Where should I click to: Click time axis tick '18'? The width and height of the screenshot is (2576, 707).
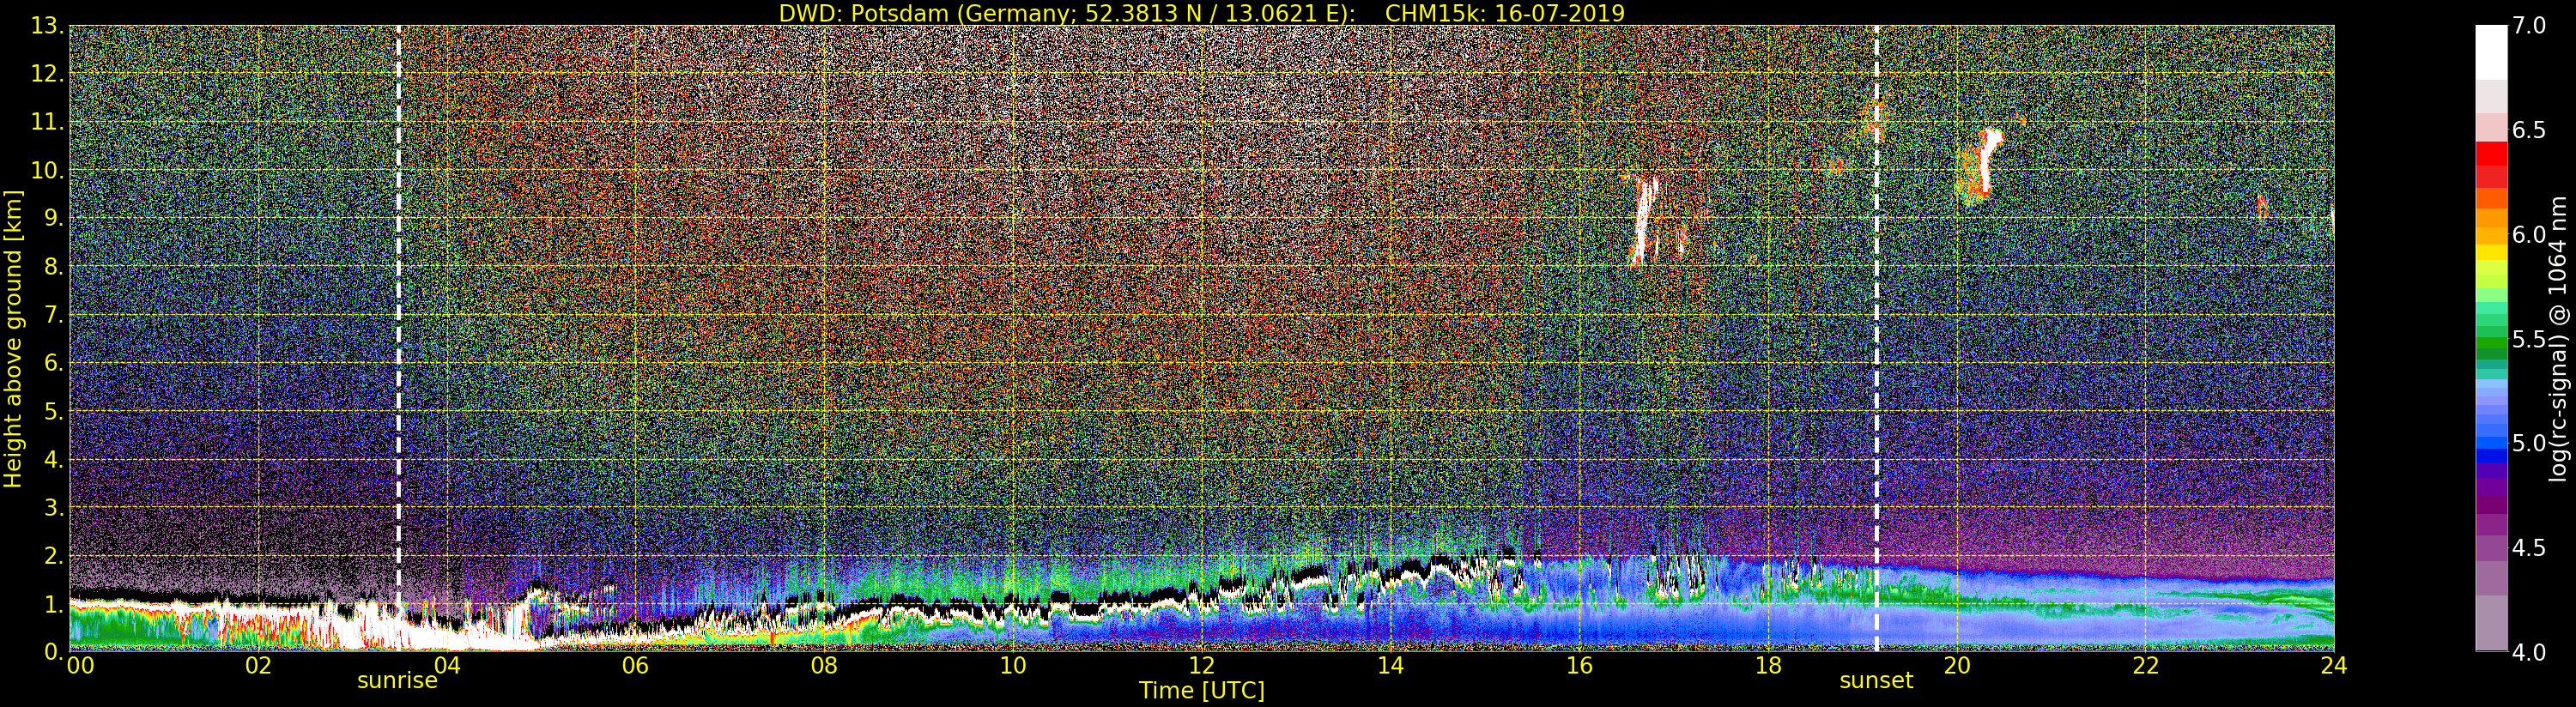point(1768,666)
